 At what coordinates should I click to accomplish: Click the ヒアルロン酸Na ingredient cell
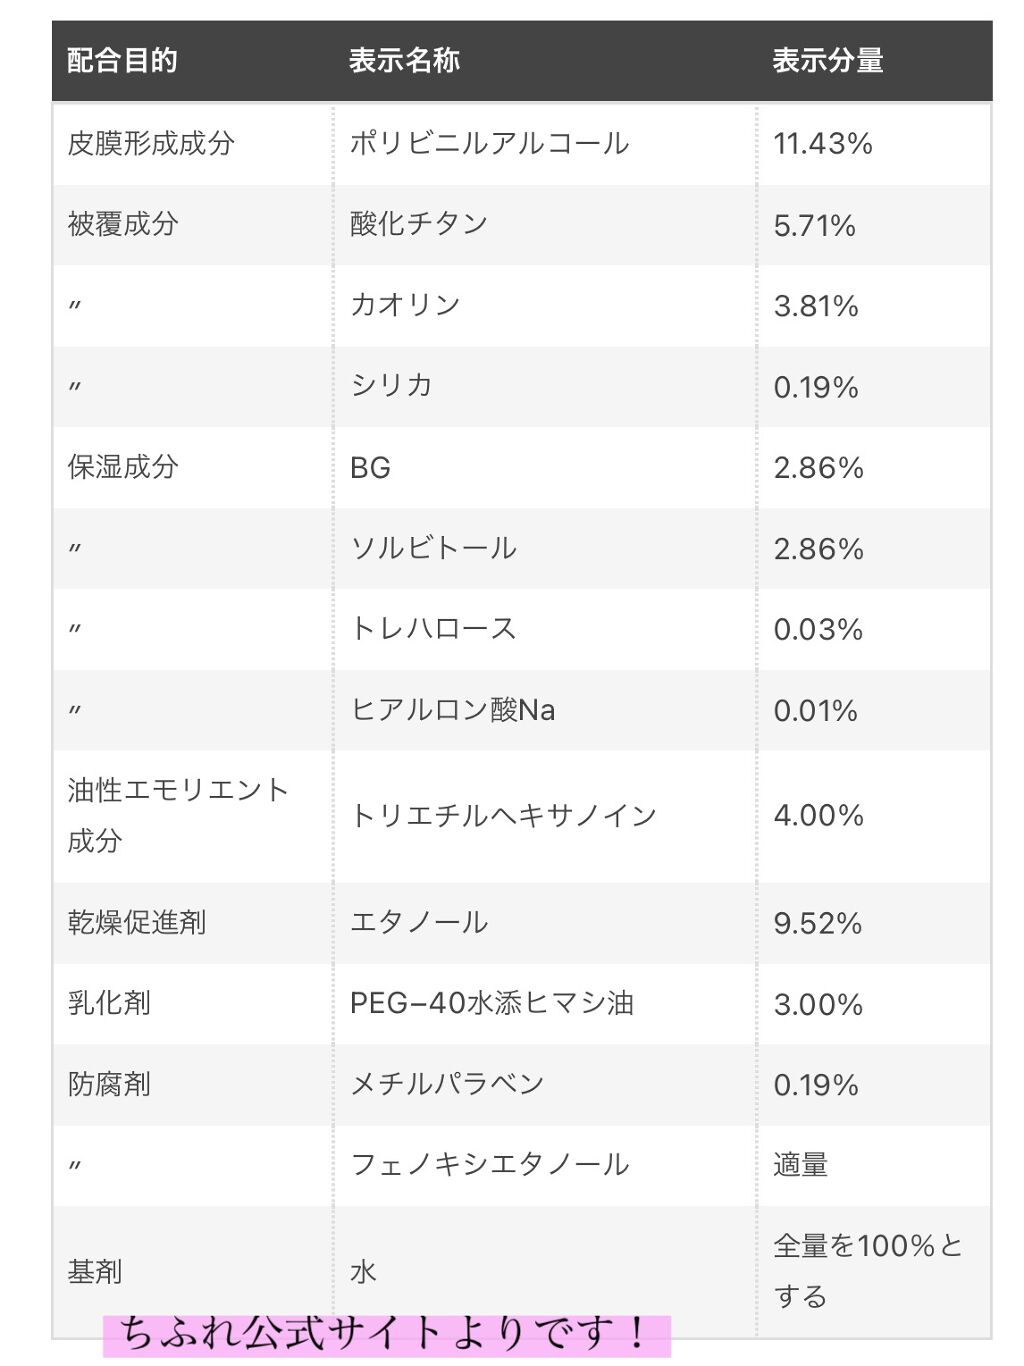(452, 710)
